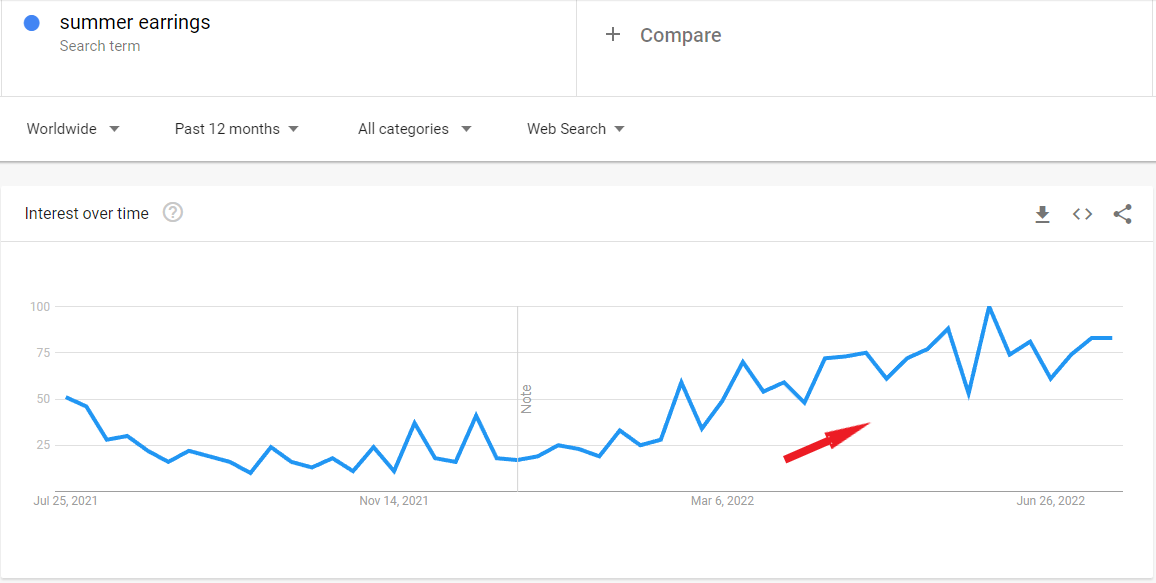Click the Web Search dropdown caret icon

pos(620,128)
